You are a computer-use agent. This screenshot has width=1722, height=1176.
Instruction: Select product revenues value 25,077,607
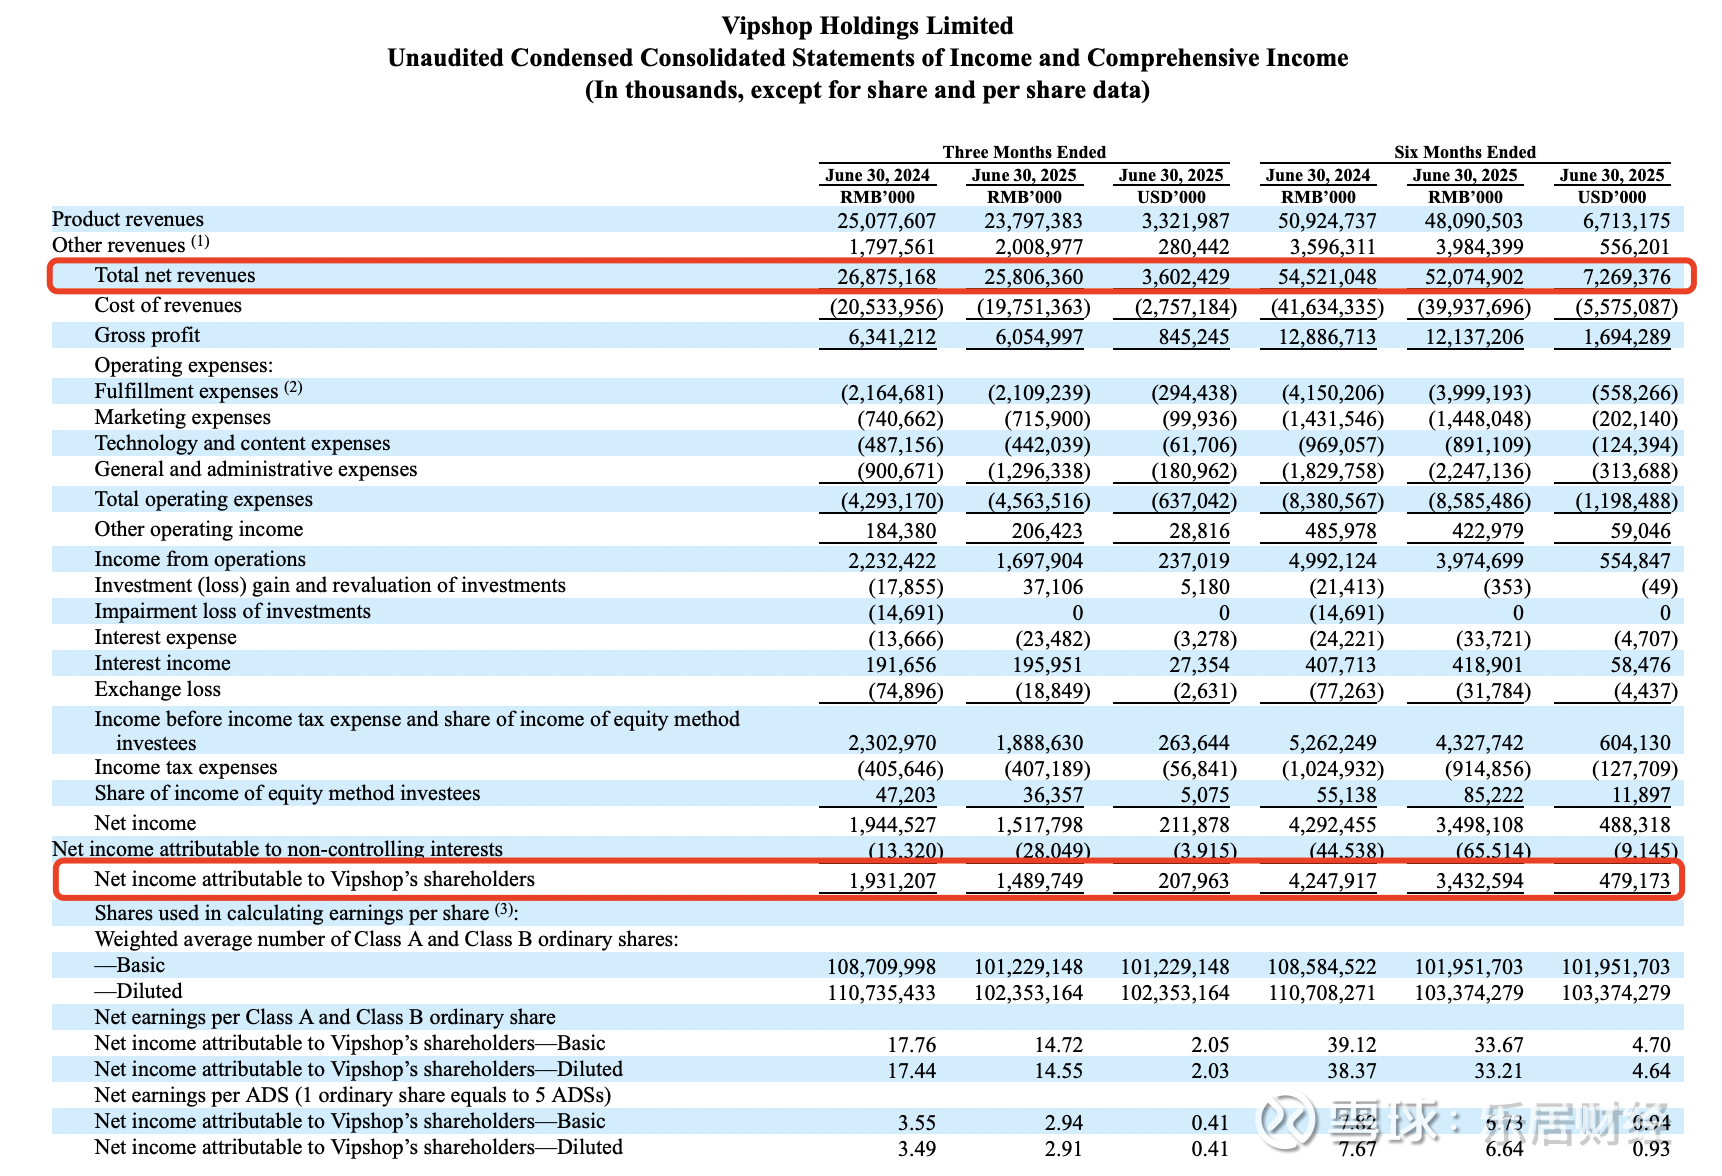tap(886, 221)
